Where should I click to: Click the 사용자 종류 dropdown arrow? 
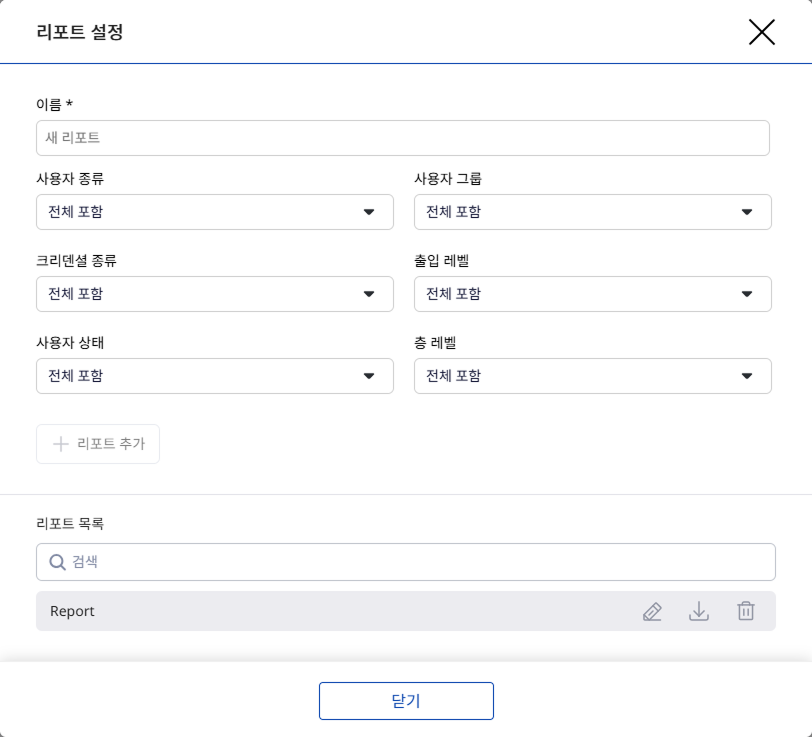(369, 212)
